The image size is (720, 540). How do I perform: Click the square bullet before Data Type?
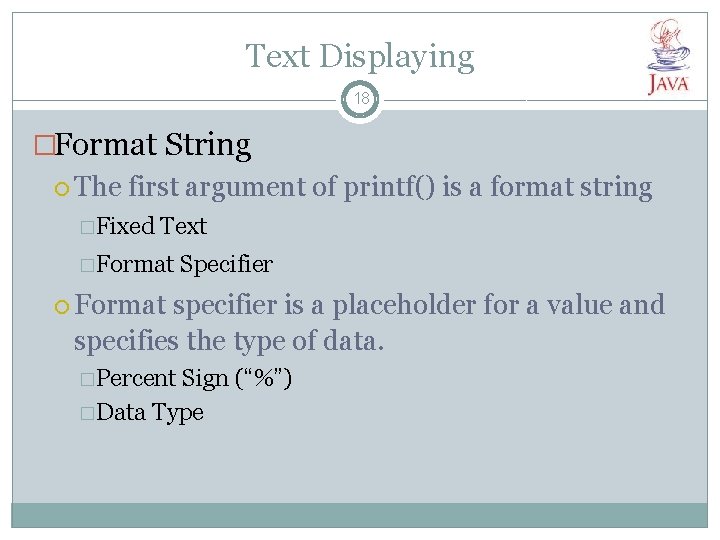coord(89,413)
